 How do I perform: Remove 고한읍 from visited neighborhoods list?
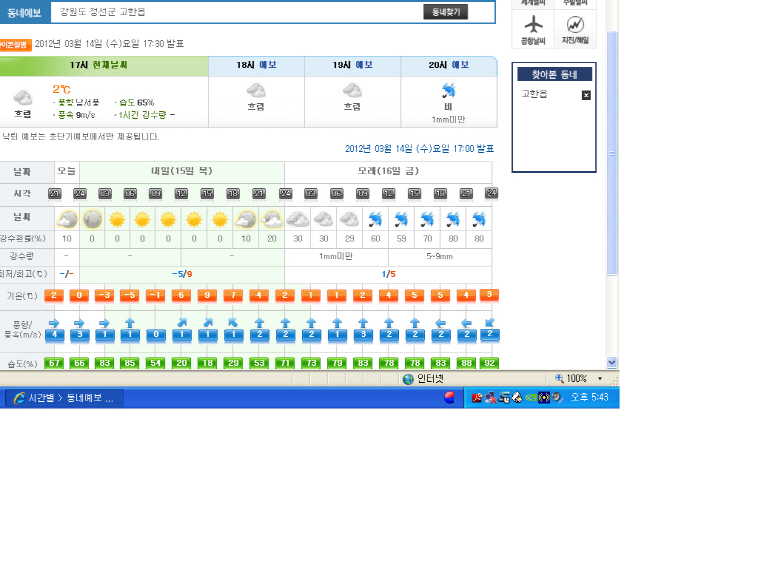point(586,95)
